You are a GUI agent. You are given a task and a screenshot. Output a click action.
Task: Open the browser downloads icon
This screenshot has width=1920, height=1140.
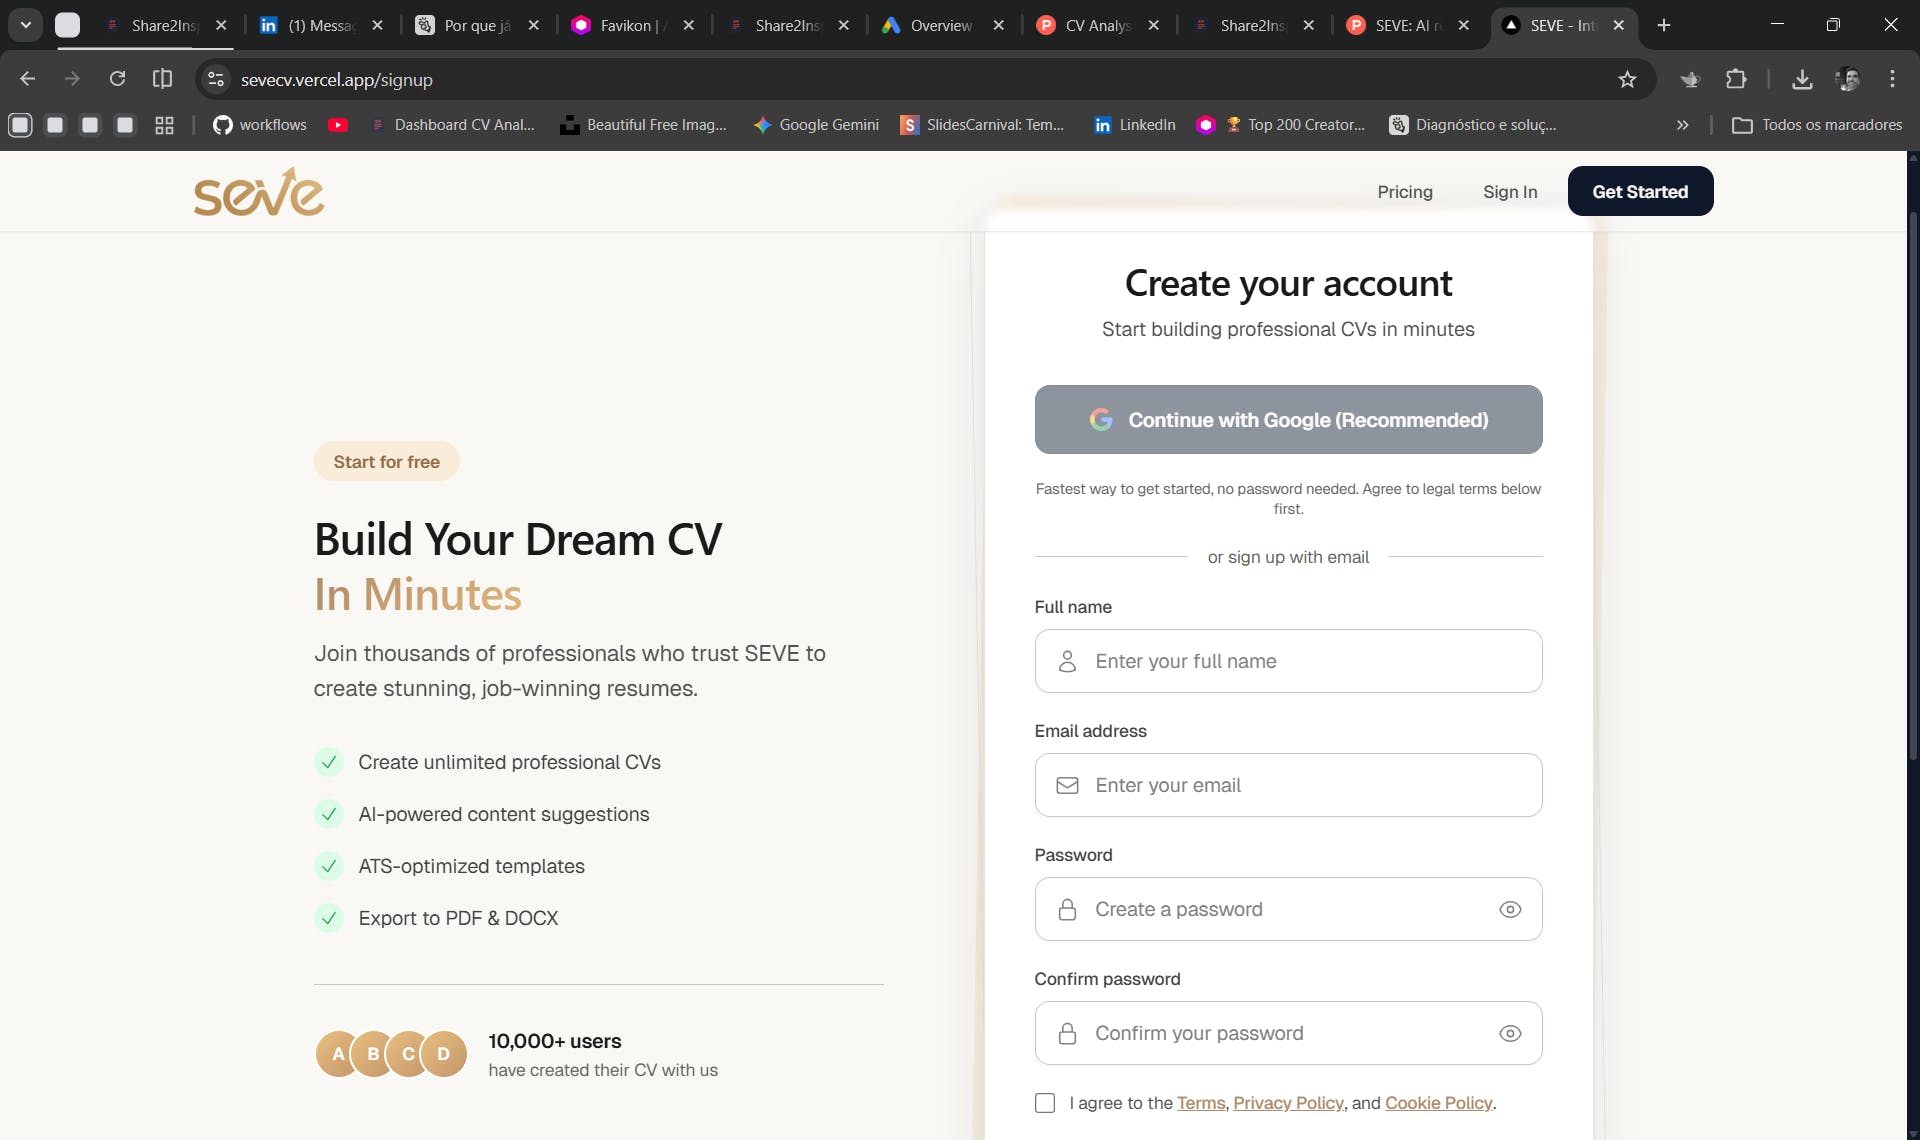(1802, 79)
